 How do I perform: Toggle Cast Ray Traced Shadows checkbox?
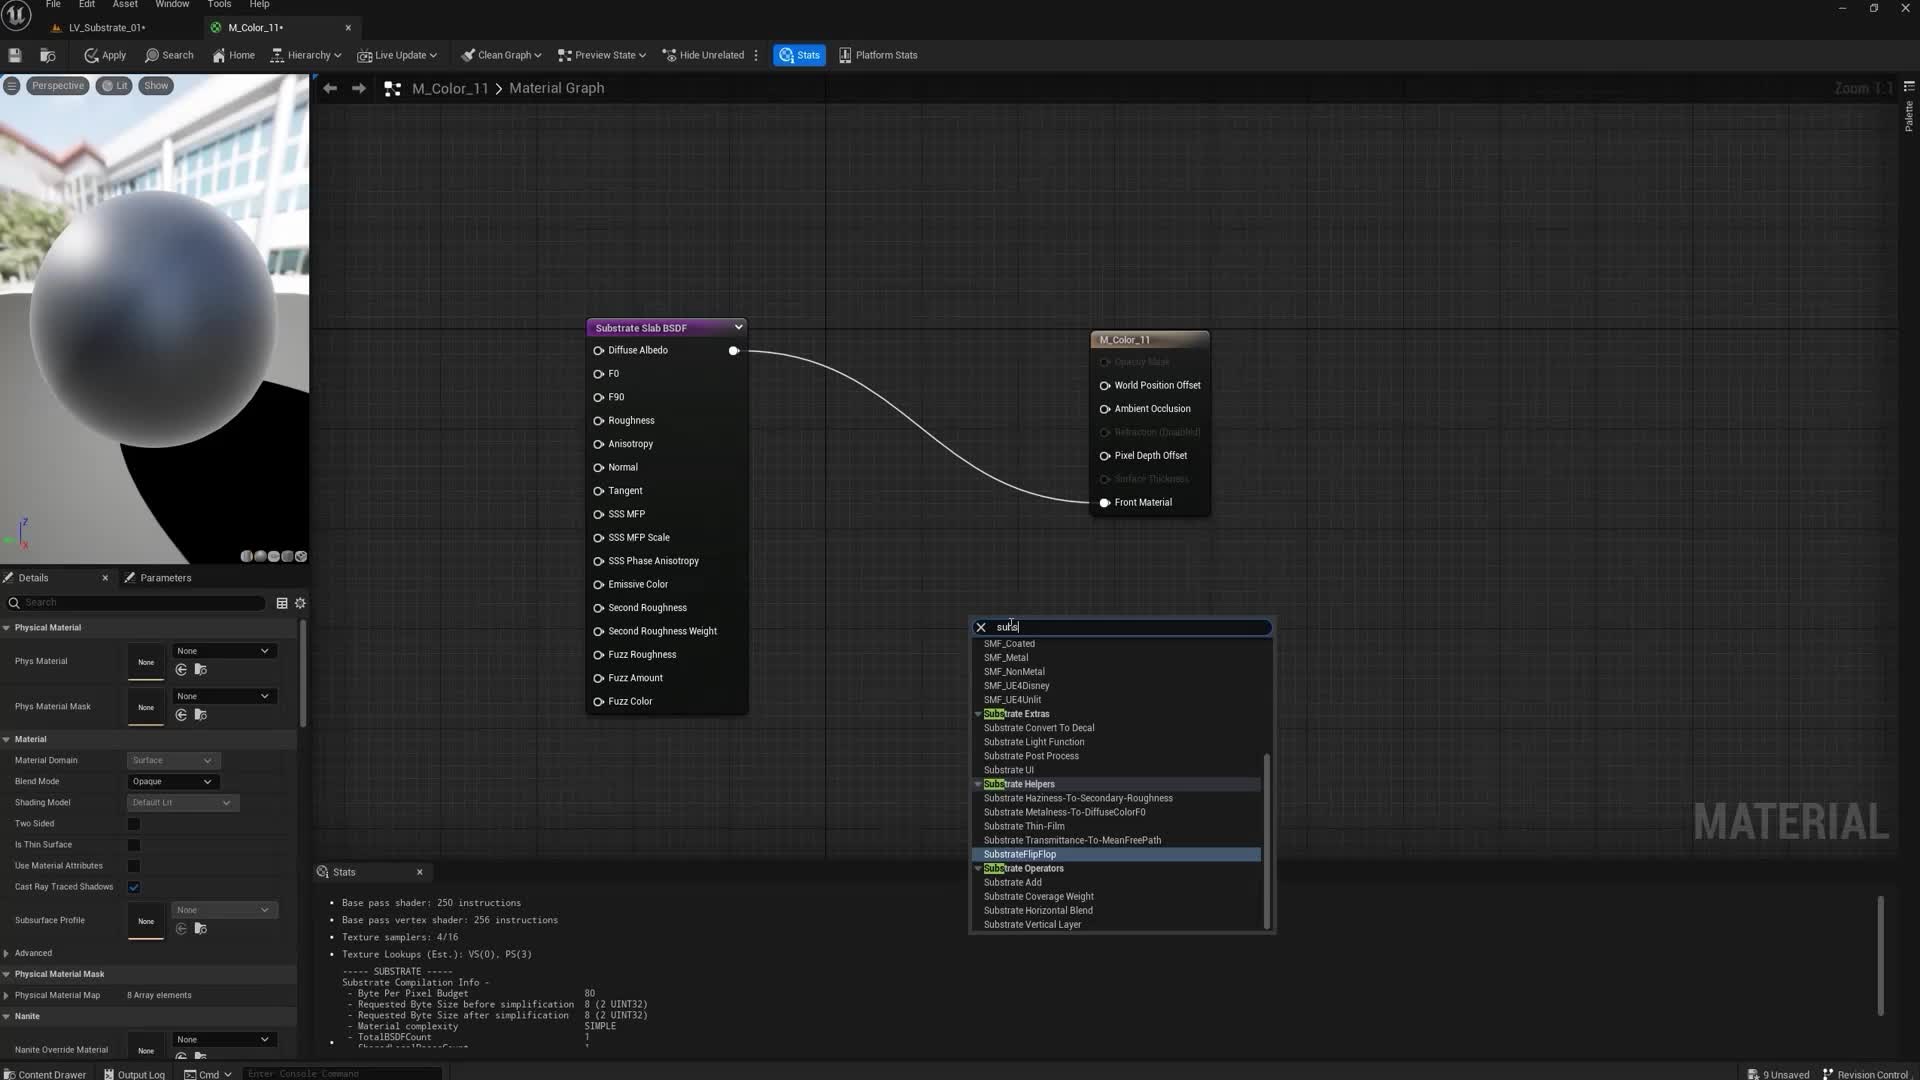(x=134, y=887)
